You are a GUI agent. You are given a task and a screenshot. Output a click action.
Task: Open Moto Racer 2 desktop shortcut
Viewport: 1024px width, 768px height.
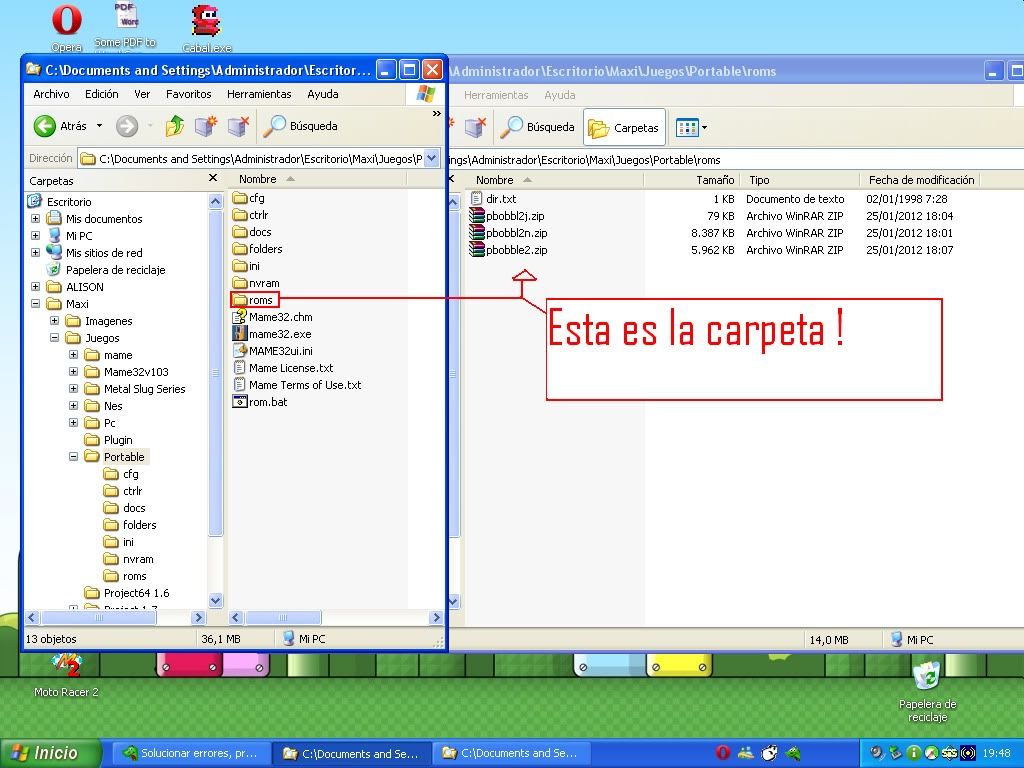point(66,675)
